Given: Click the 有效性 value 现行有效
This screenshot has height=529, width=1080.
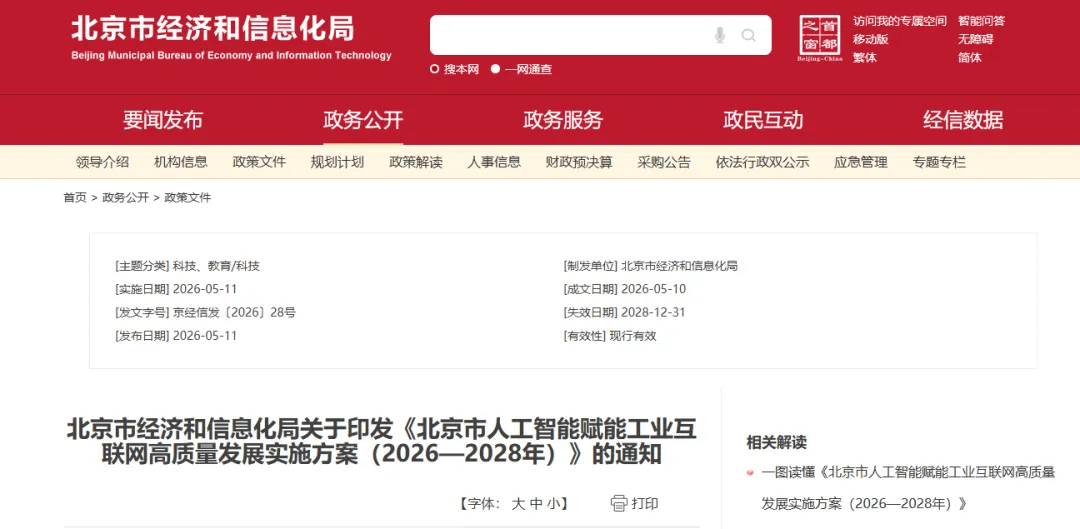Looking at the screenshot, I should click(633, 336).
